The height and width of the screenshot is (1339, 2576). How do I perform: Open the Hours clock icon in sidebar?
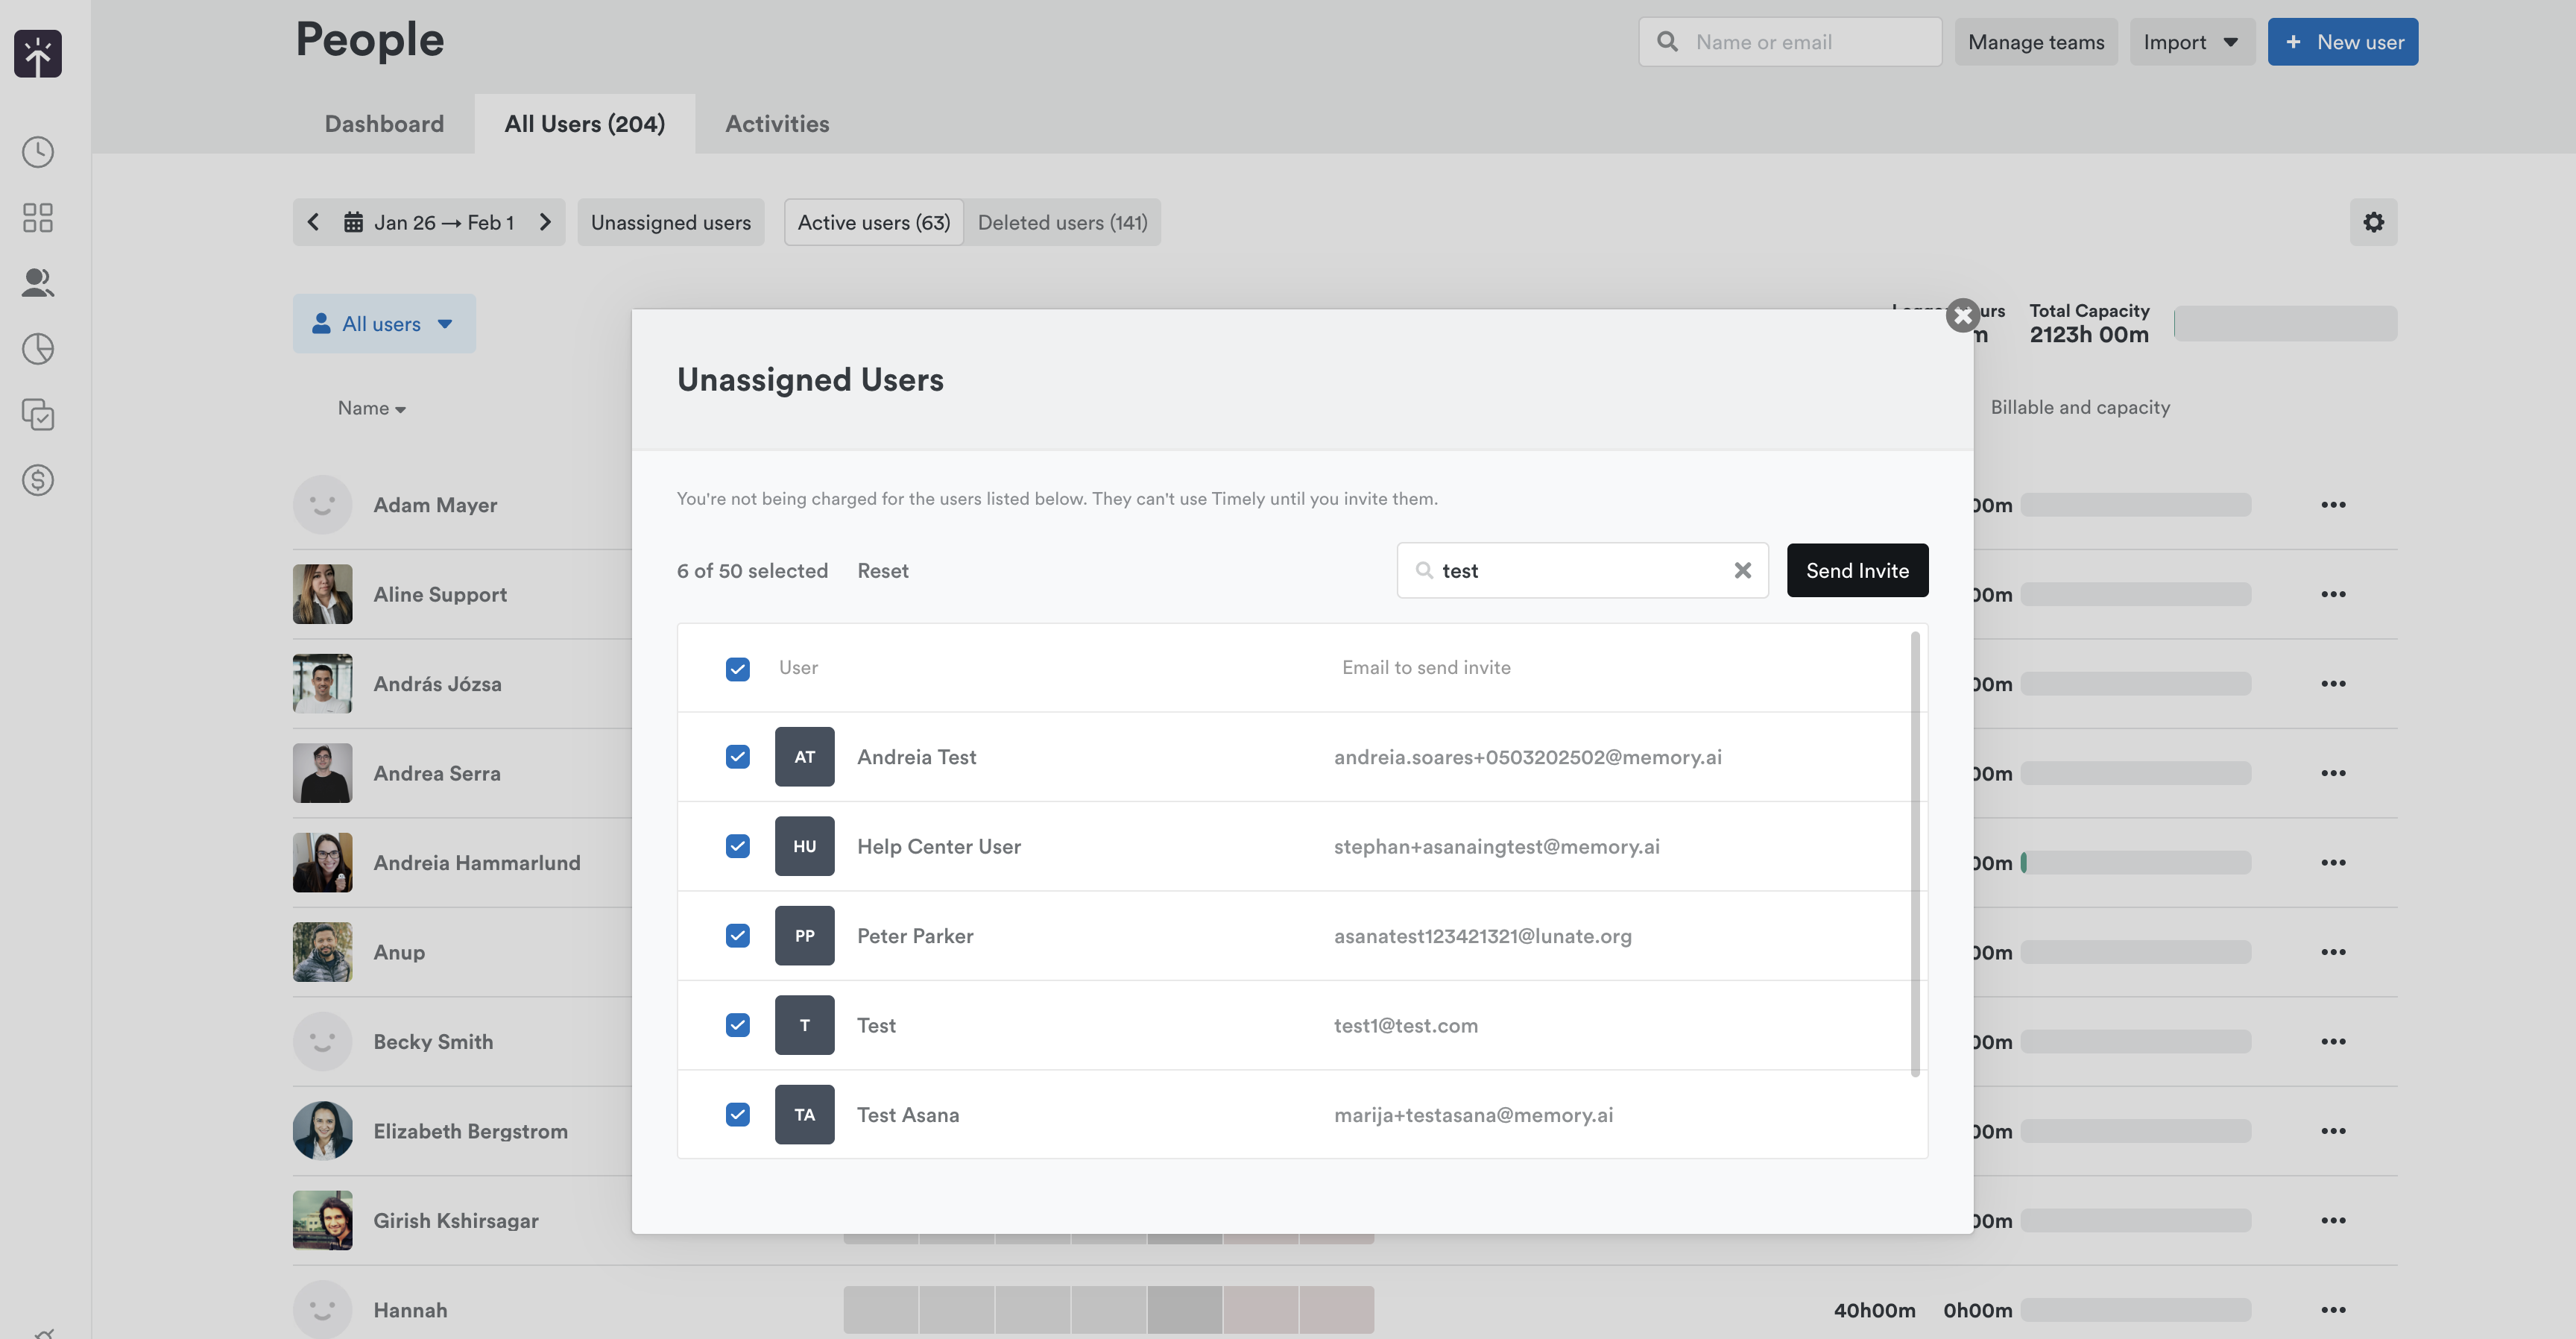[38, 152]
